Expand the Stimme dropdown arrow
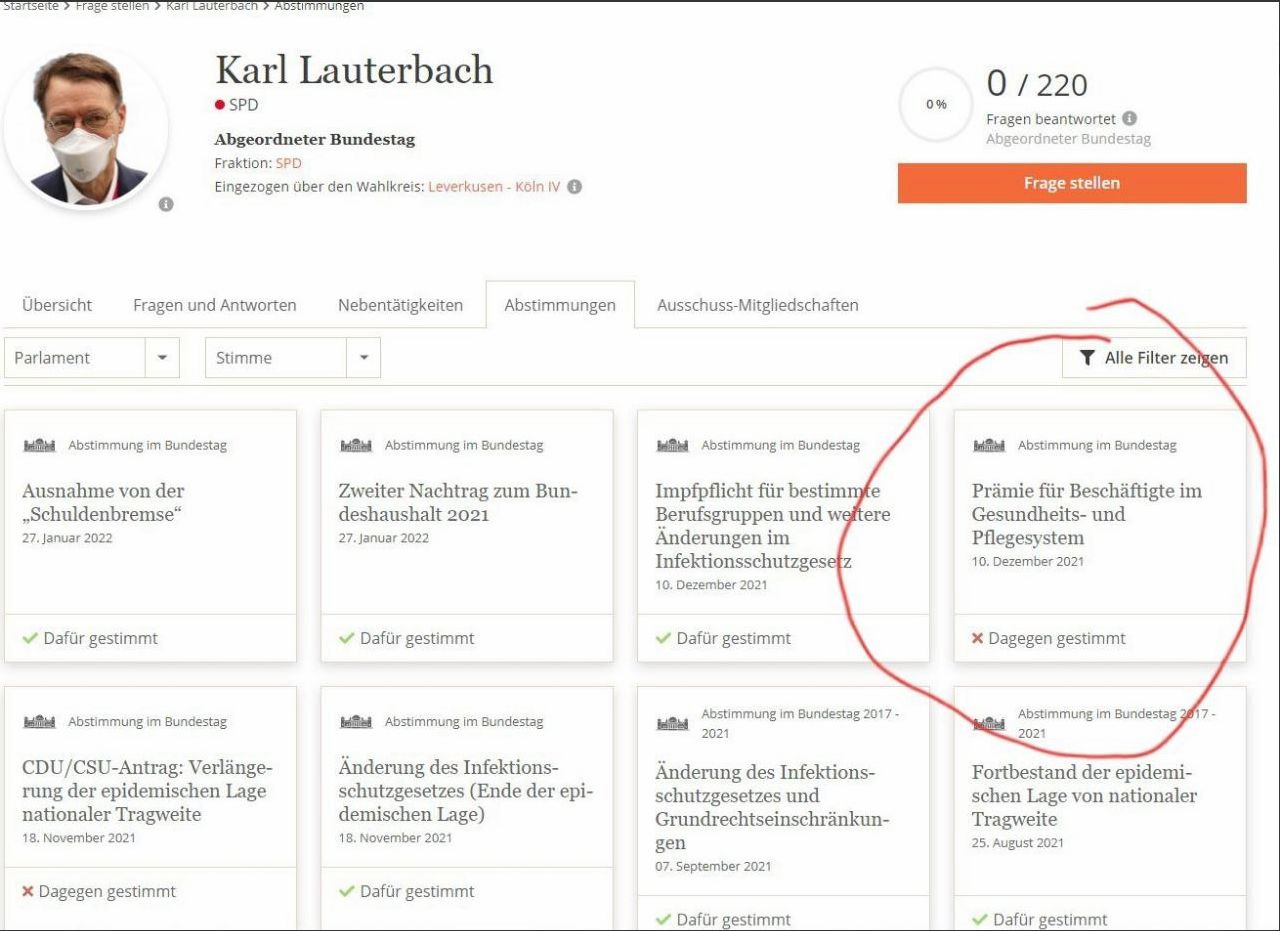The width and height of the screenshot is (1280, 931). click(363, 358)
